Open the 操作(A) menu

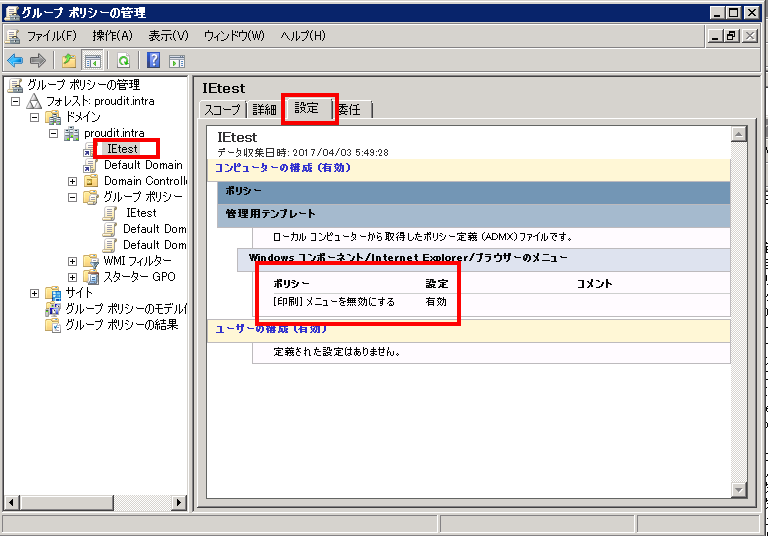tap(112, 36)
